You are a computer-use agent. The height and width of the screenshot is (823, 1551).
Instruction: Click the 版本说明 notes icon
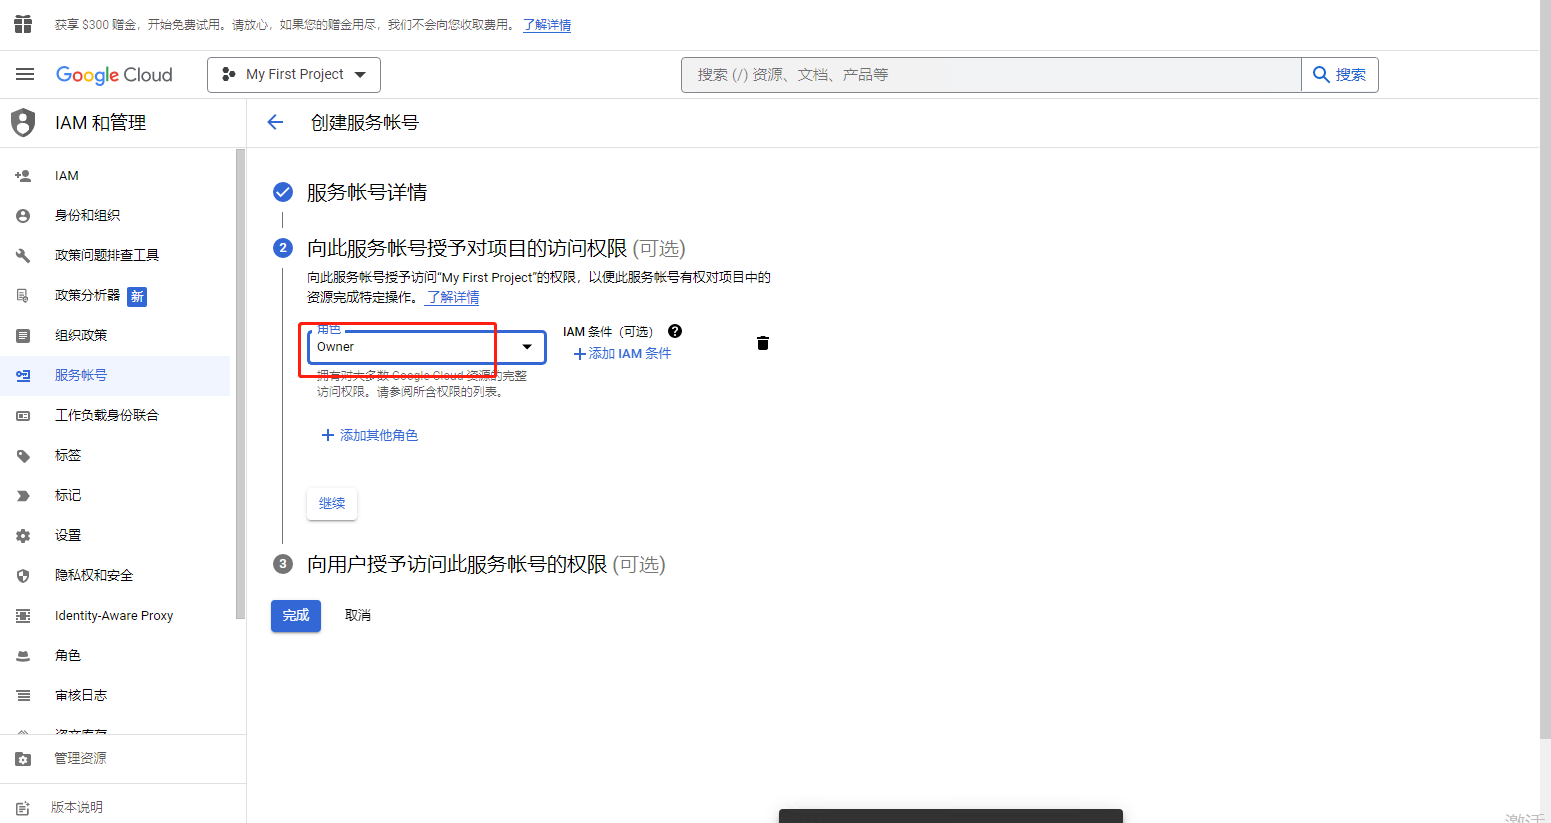click(x=23, y=808)
